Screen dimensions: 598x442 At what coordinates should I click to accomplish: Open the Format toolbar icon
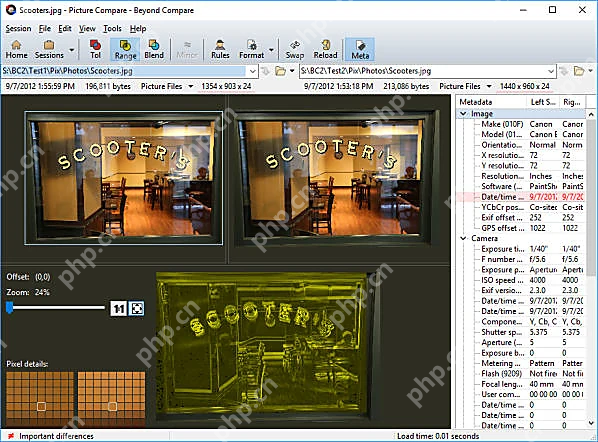pos(251,50)
